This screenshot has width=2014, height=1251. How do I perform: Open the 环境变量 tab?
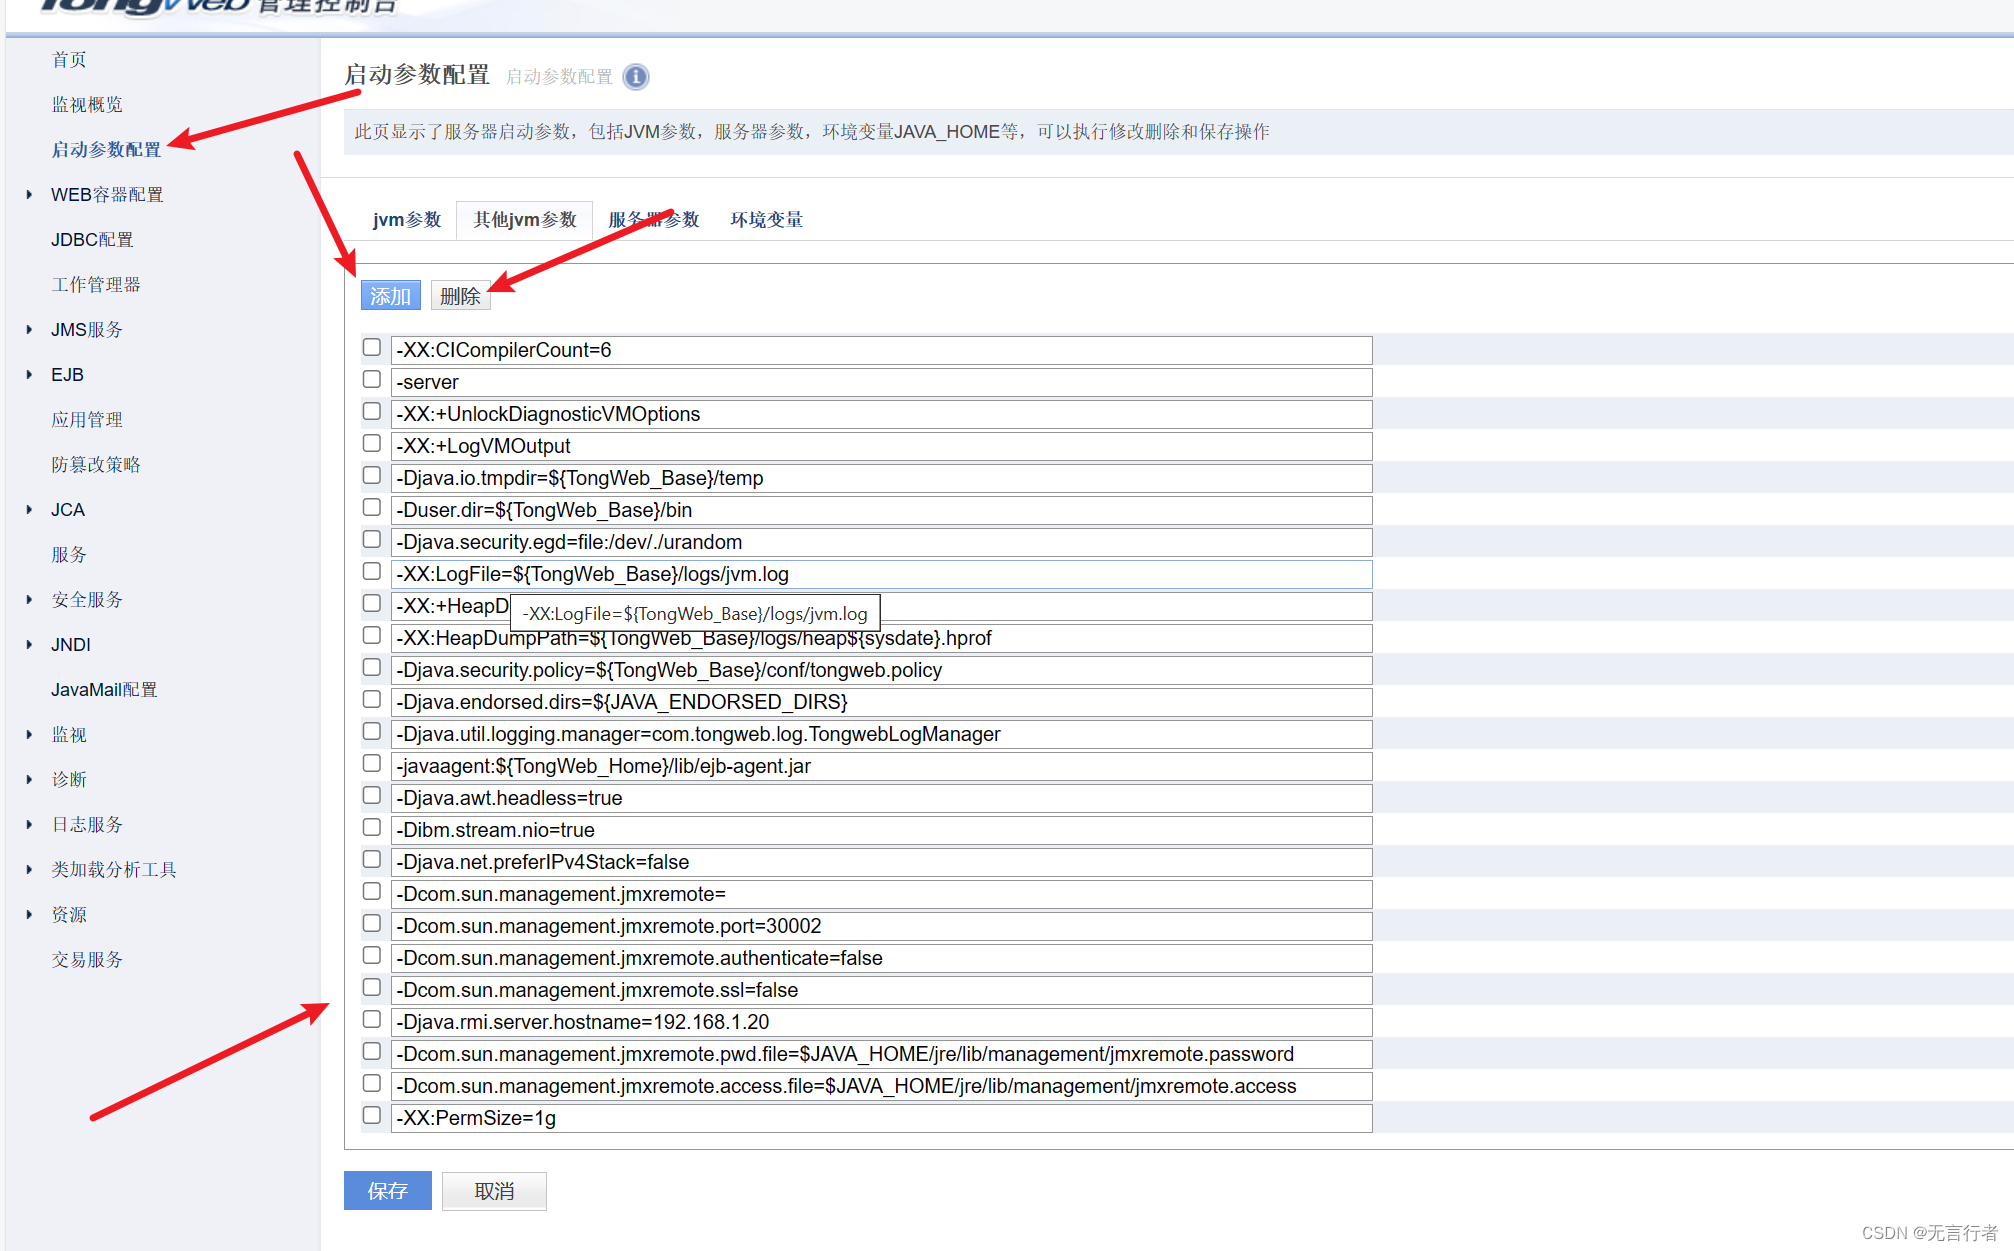(766, 220)
